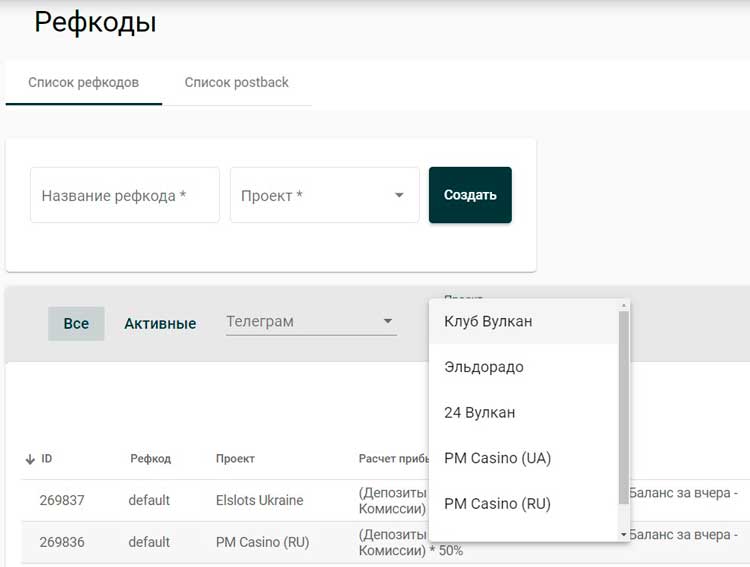The height and width of the screenshot is (567, 750).
Task: Select the Активные filter button
Action: click(x=160, y=323)
